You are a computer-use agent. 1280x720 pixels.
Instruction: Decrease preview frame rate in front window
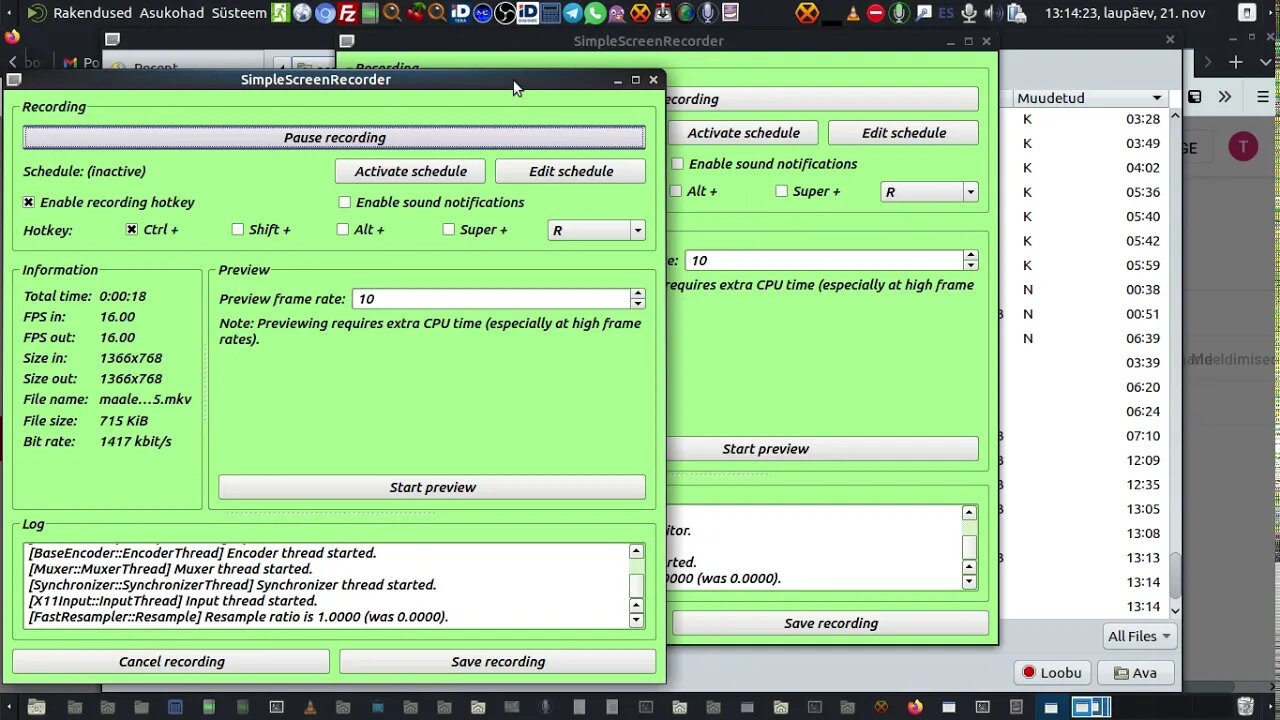[638, 303]
